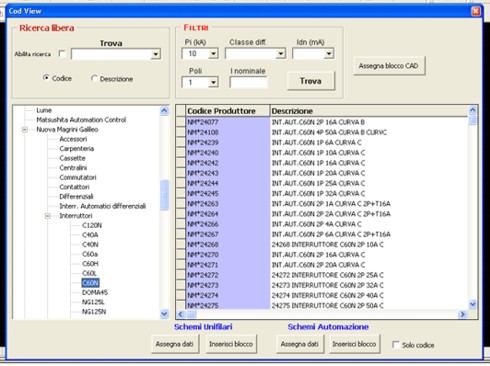Select Commutatori tree item
Screen dimensions: 490x366
(x=78, y=177)
